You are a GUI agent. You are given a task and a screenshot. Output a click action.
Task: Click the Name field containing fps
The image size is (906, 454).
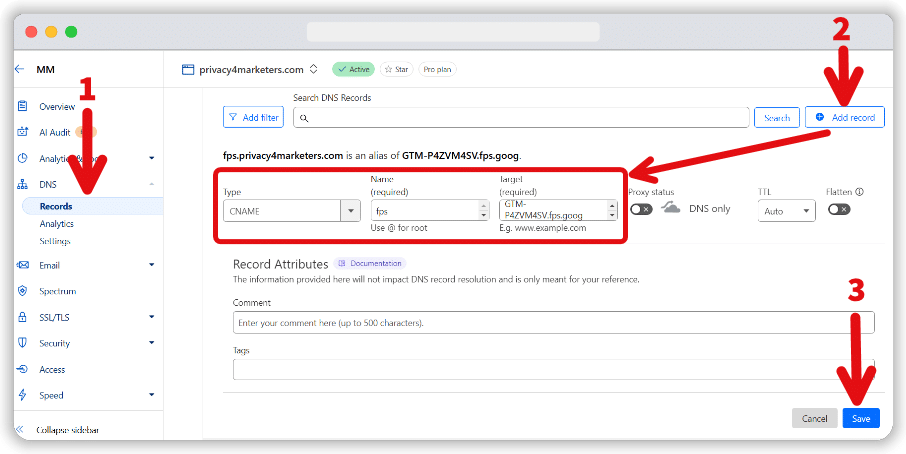pos(430,211)
